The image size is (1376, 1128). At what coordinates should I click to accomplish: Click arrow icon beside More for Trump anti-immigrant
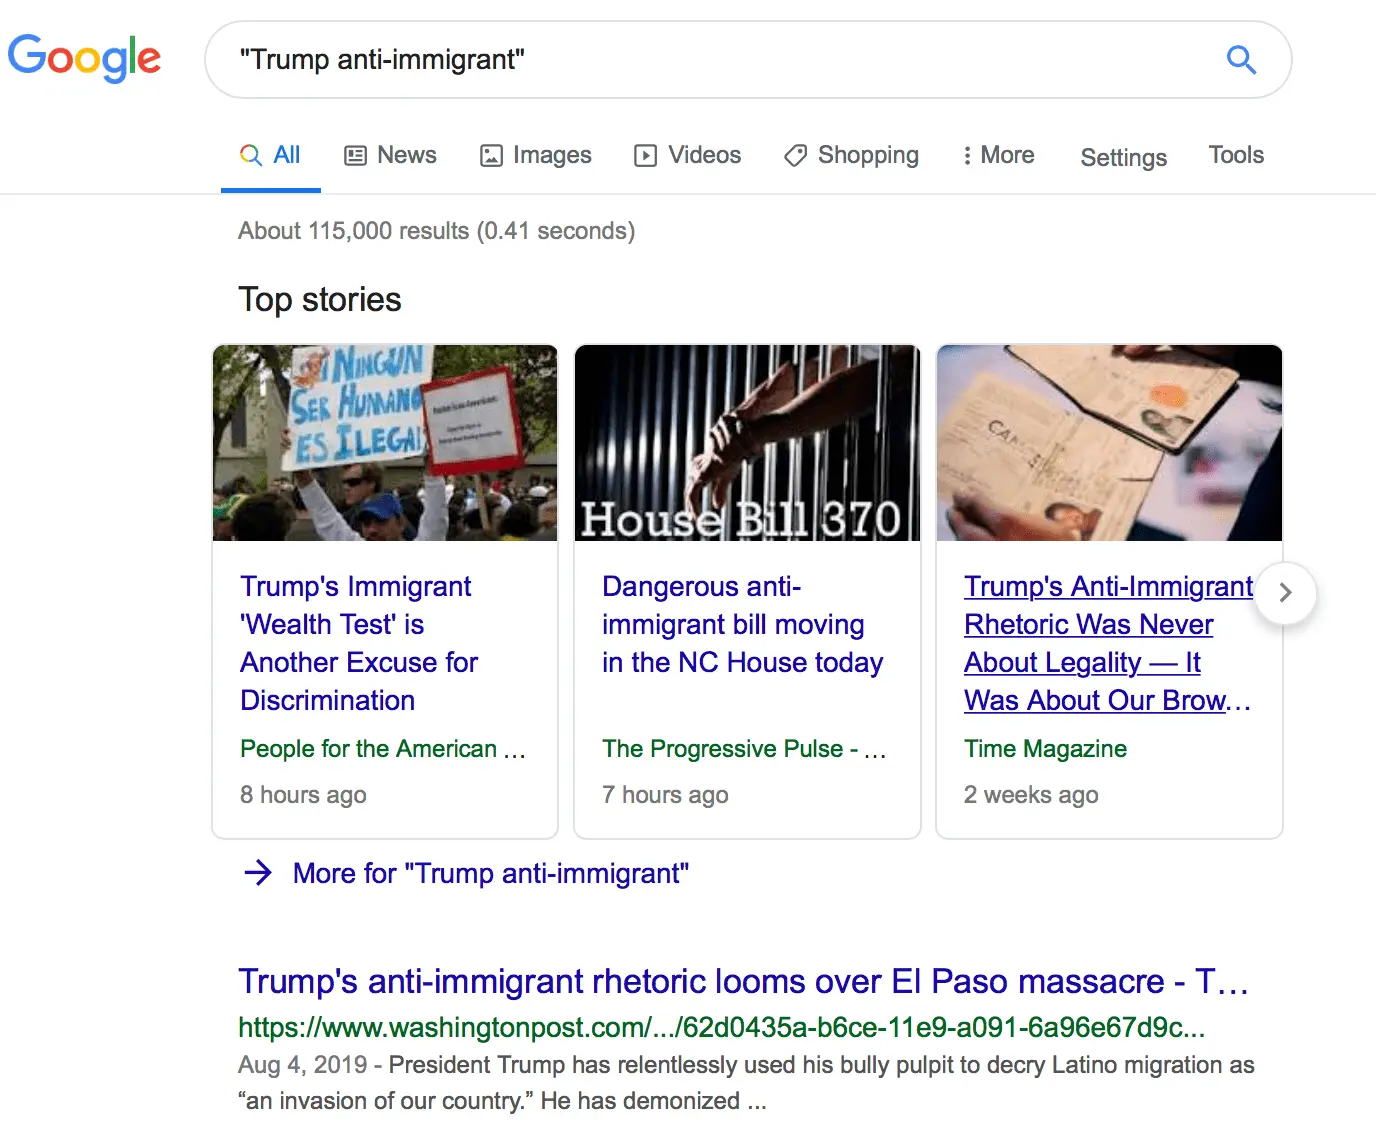coord(258,873)
